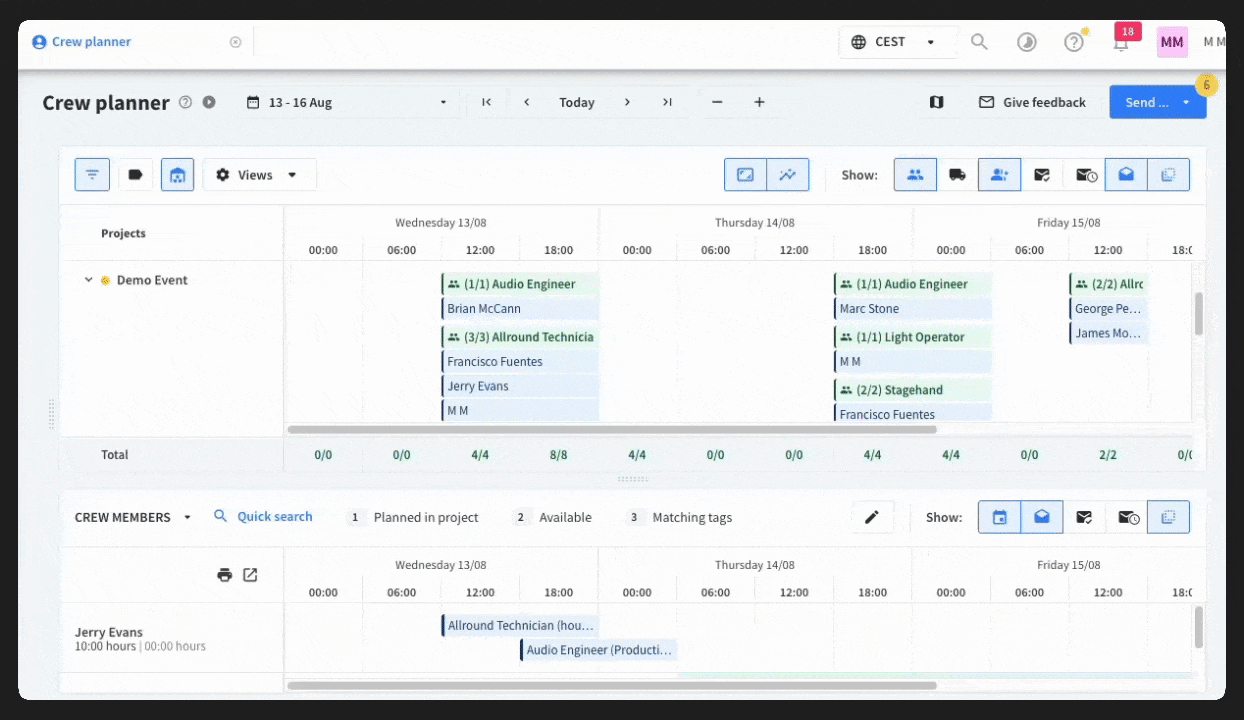The width and height of the screenshot is (1244, 720).
Task: Select the Matching tags tab
Action: click(x=679, y=517)
